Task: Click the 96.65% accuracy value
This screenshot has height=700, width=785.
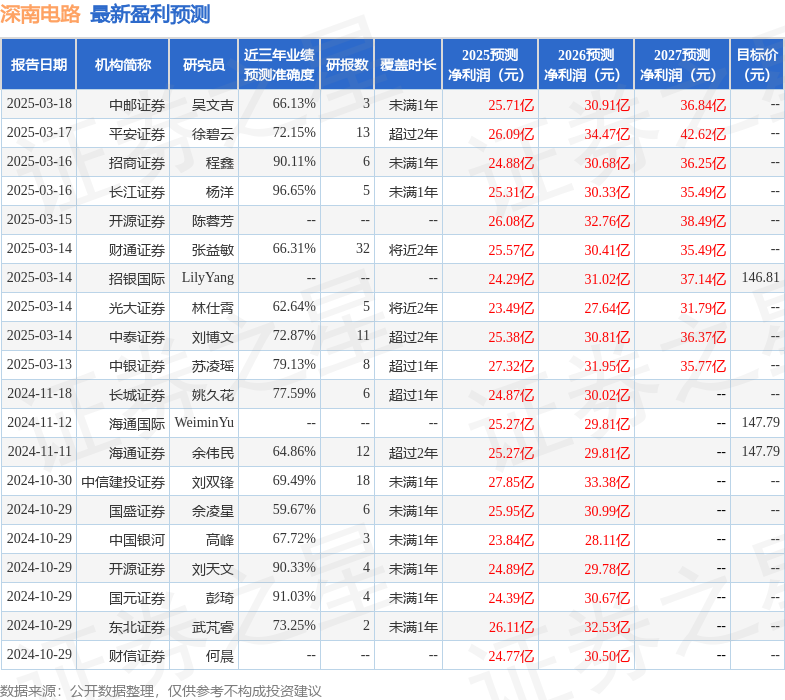Action: (294, 191)
